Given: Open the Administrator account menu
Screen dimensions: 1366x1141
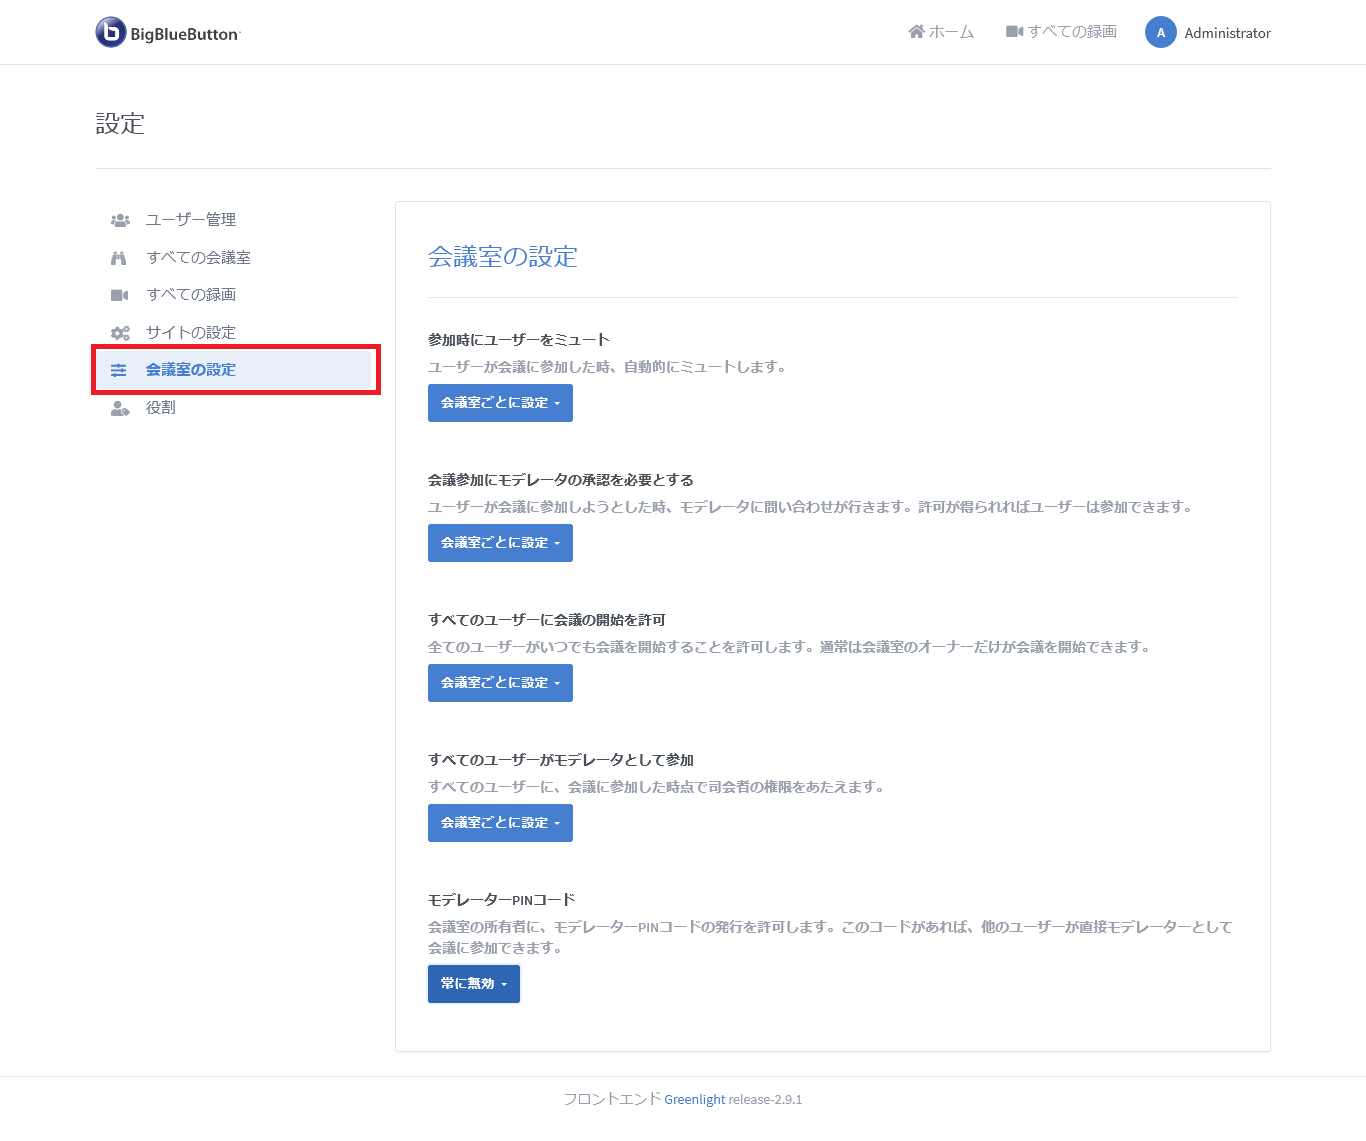Looking at the screenshot, I should (1208, 32).
